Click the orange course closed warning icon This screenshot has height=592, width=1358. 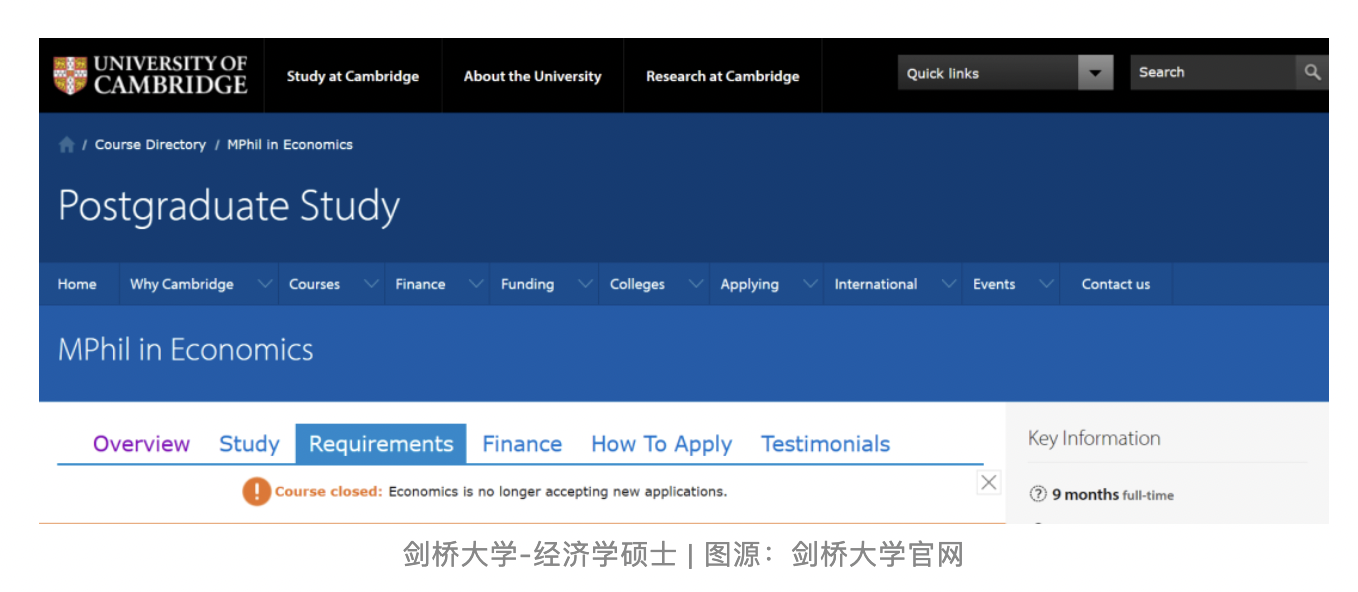click(x=257, y=491)
